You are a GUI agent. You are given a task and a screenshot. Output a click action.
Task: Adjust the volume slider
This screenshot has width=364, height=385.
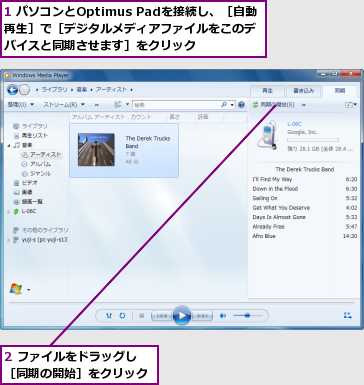[247, 315]
